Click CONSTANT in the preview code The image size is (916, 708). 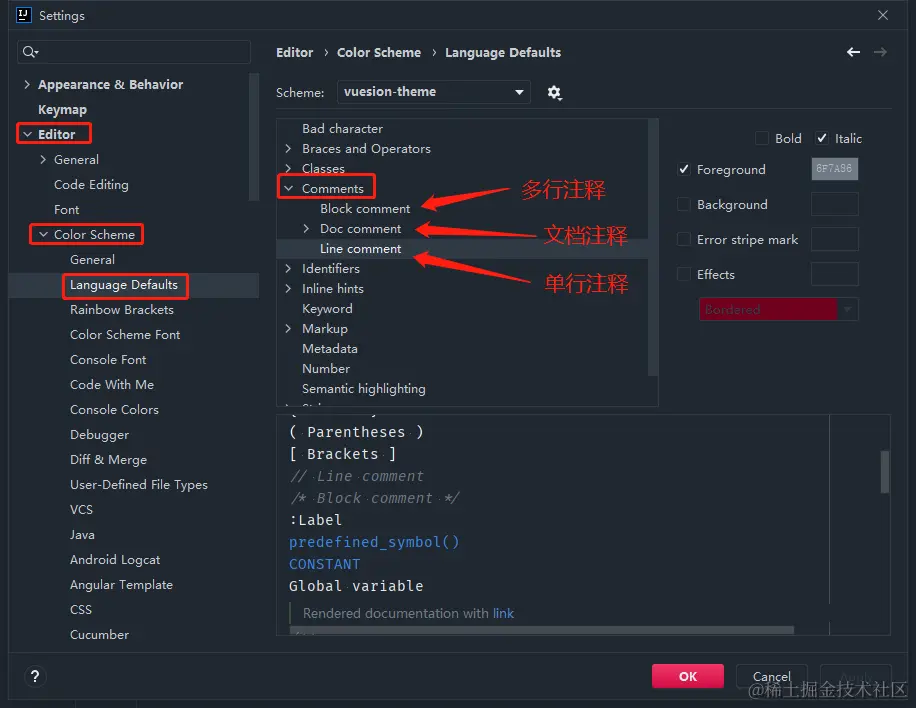[x=324, y=564]
